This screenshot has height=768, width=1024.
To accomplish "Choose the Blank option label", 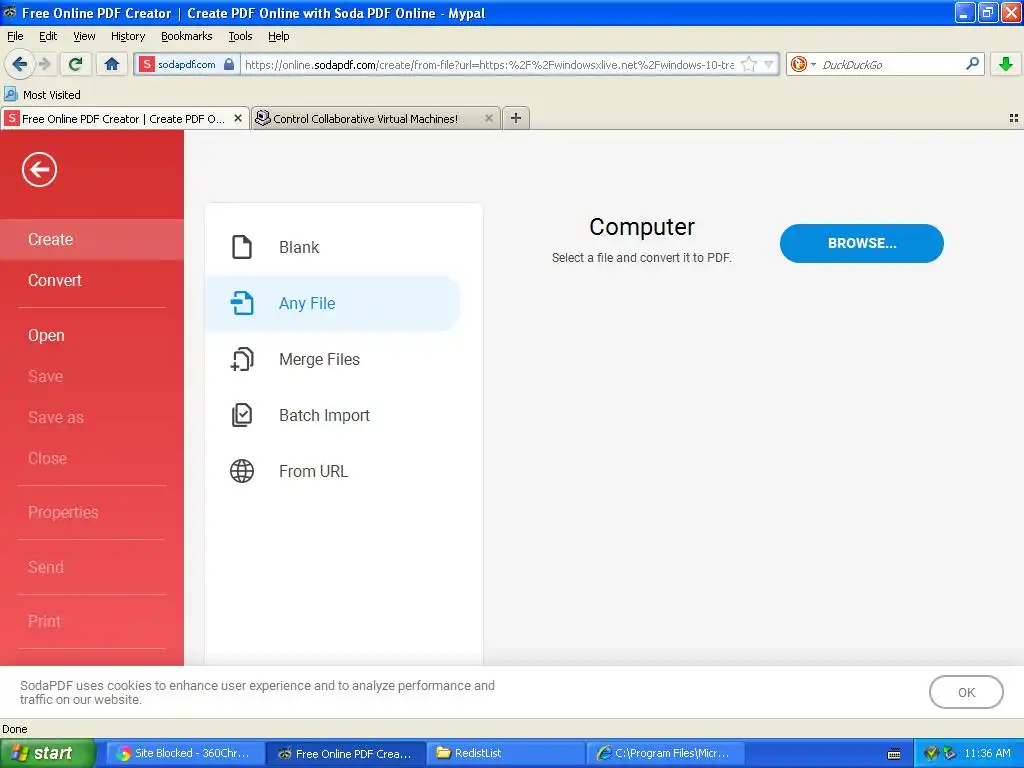I will [299, 248].
